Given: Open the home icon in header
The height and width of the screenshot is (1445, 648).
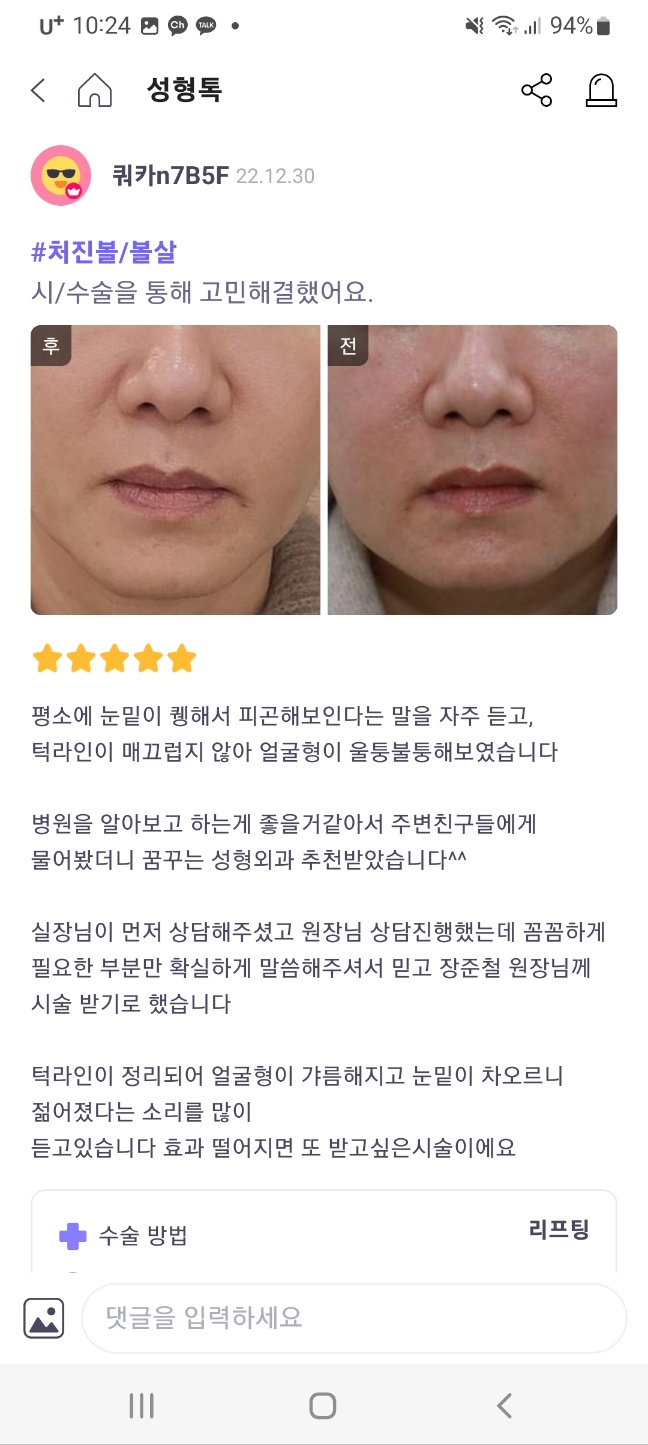Looking at the screenshot, I should click(95, 91).
